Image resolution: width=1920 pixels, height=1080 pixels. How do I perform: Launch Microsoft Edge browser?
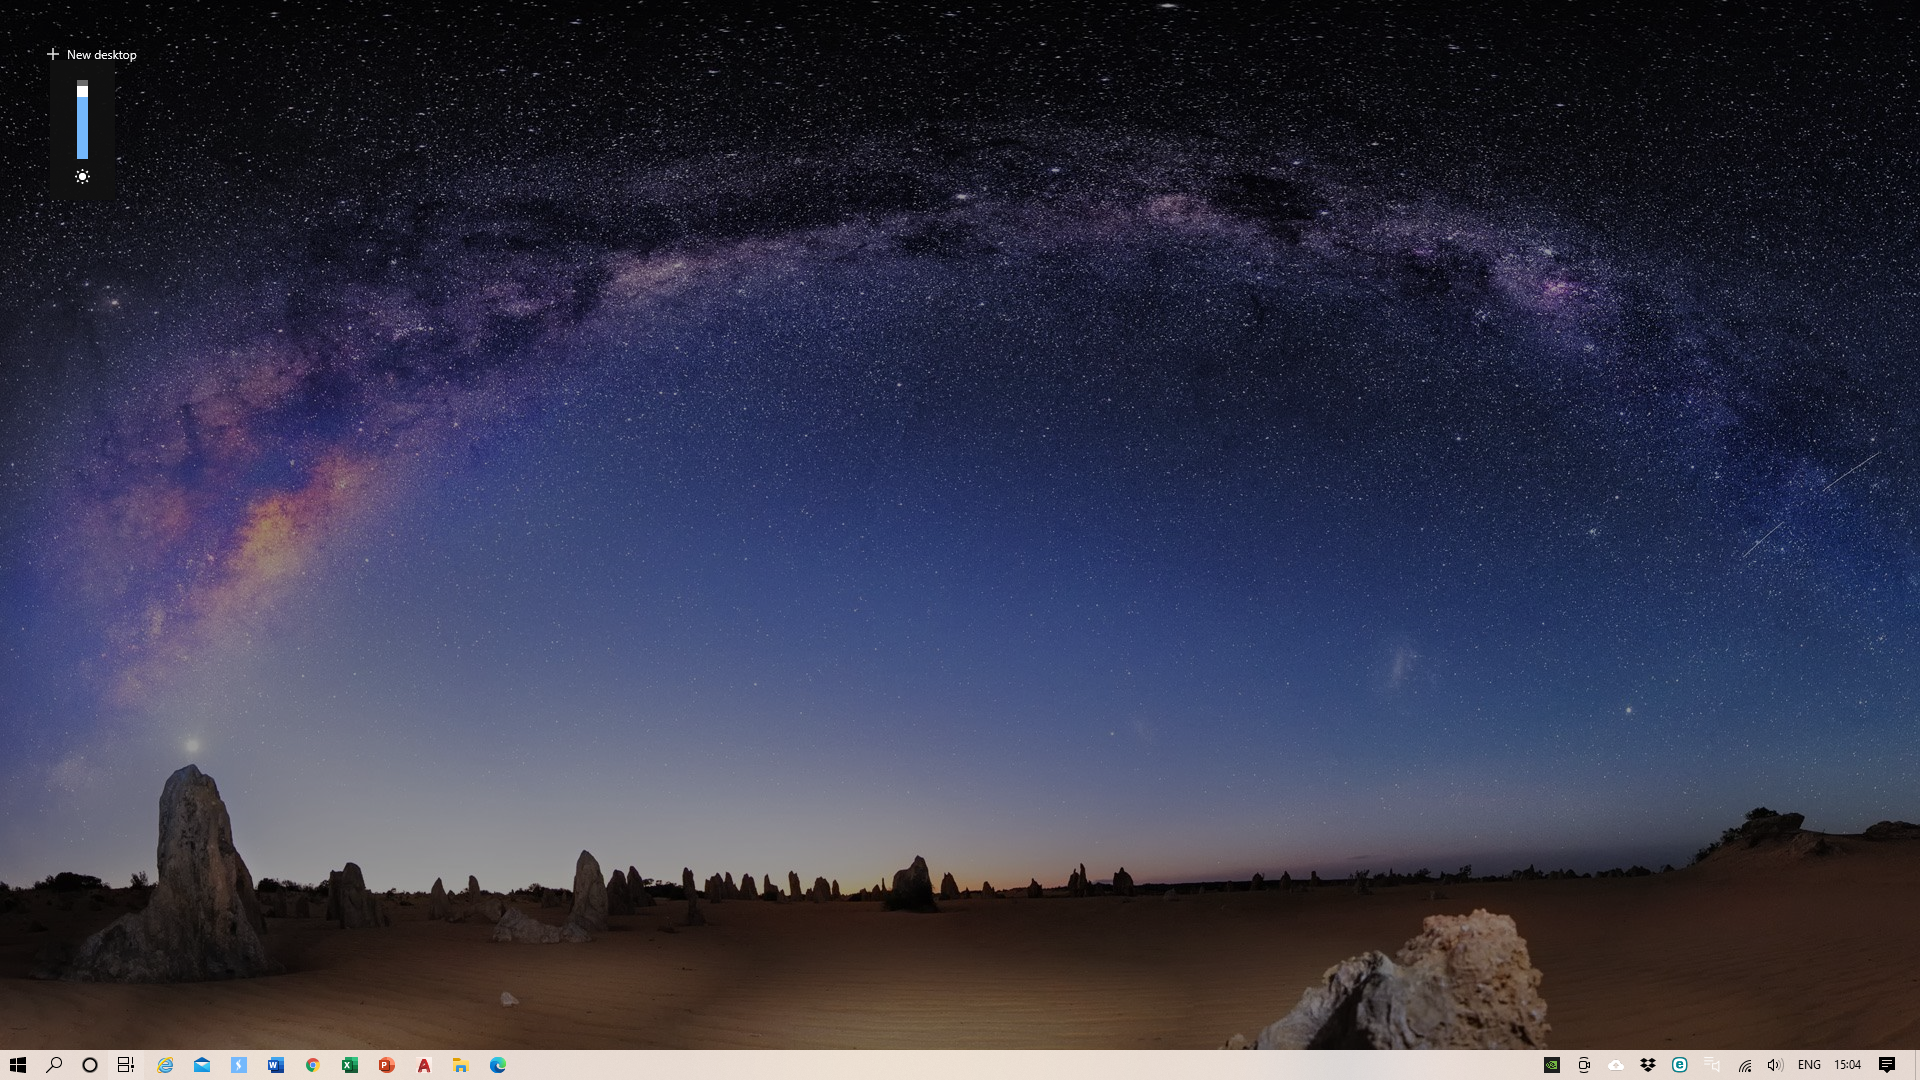[x=498, y=1065]
